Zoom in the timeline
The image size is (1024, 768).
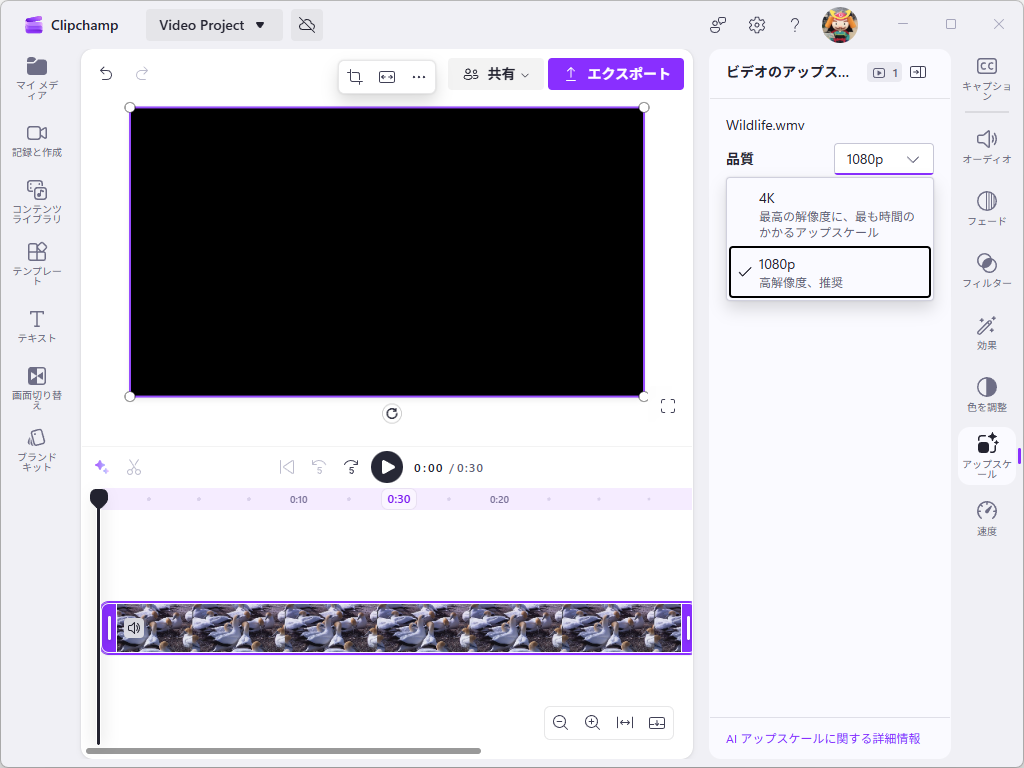click(592, 722)
